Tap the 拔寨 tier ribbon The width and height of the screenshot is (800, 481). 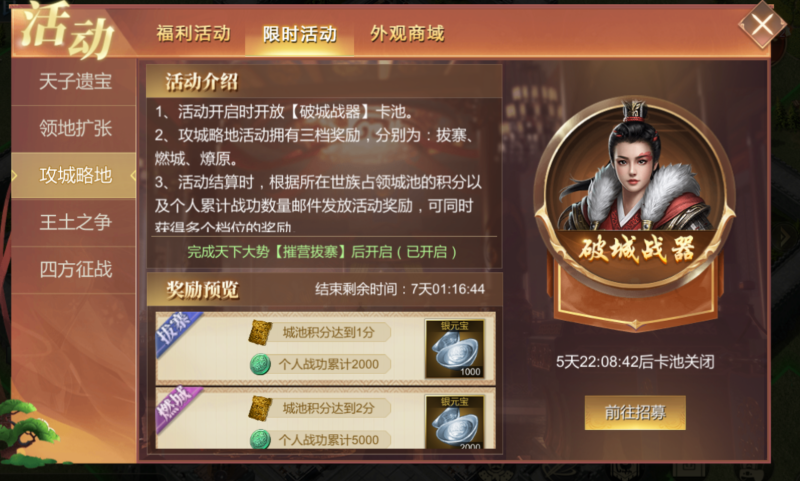coord(177,333)
